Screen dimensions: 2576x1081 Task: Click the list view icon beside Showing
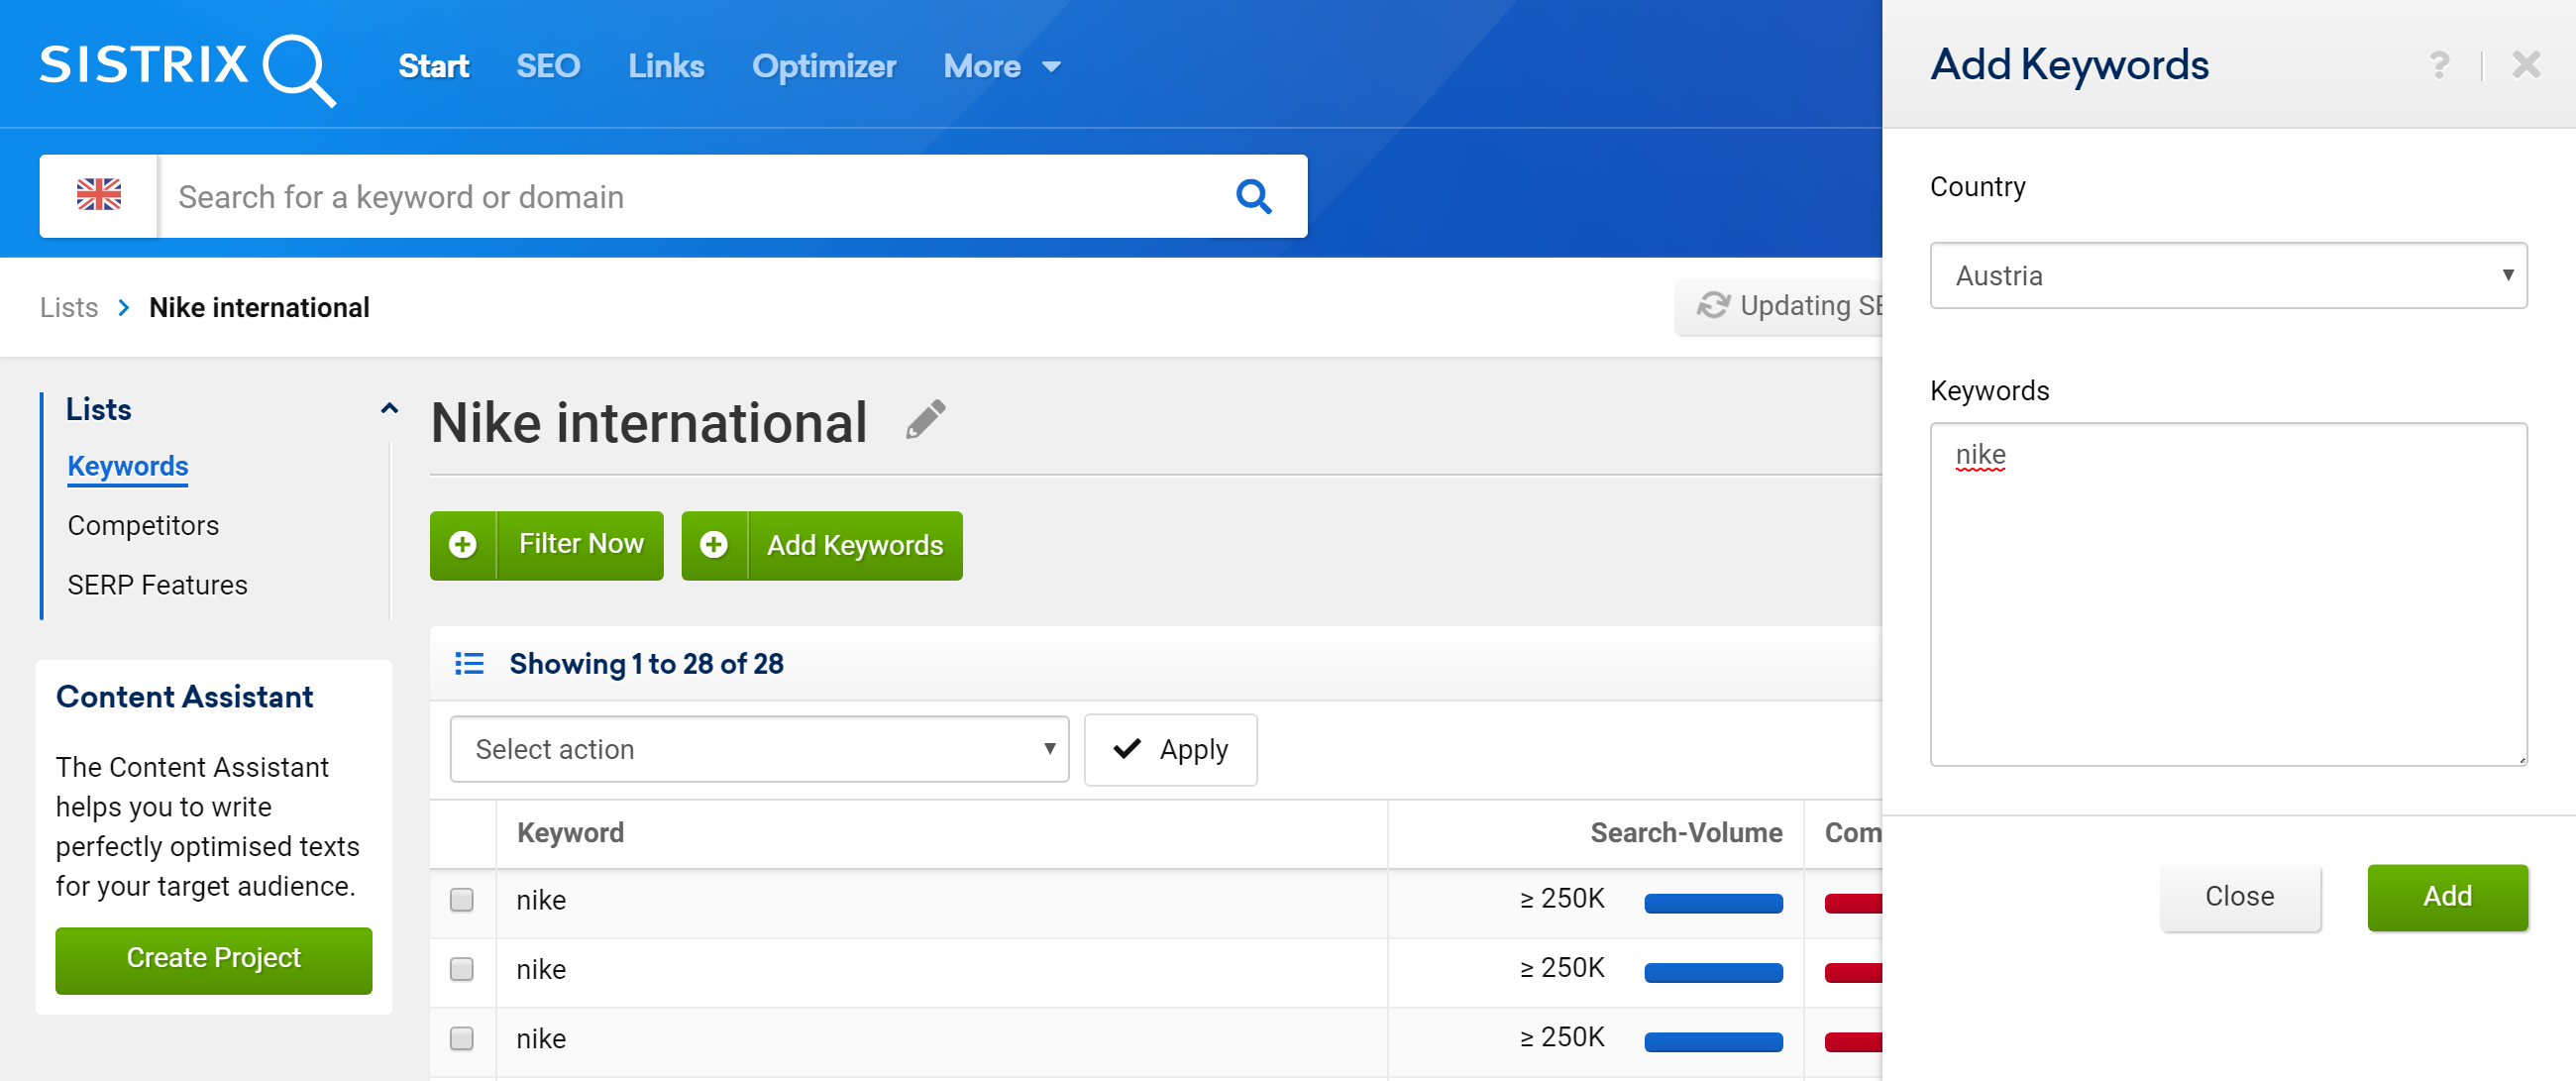tap(469, 663)
